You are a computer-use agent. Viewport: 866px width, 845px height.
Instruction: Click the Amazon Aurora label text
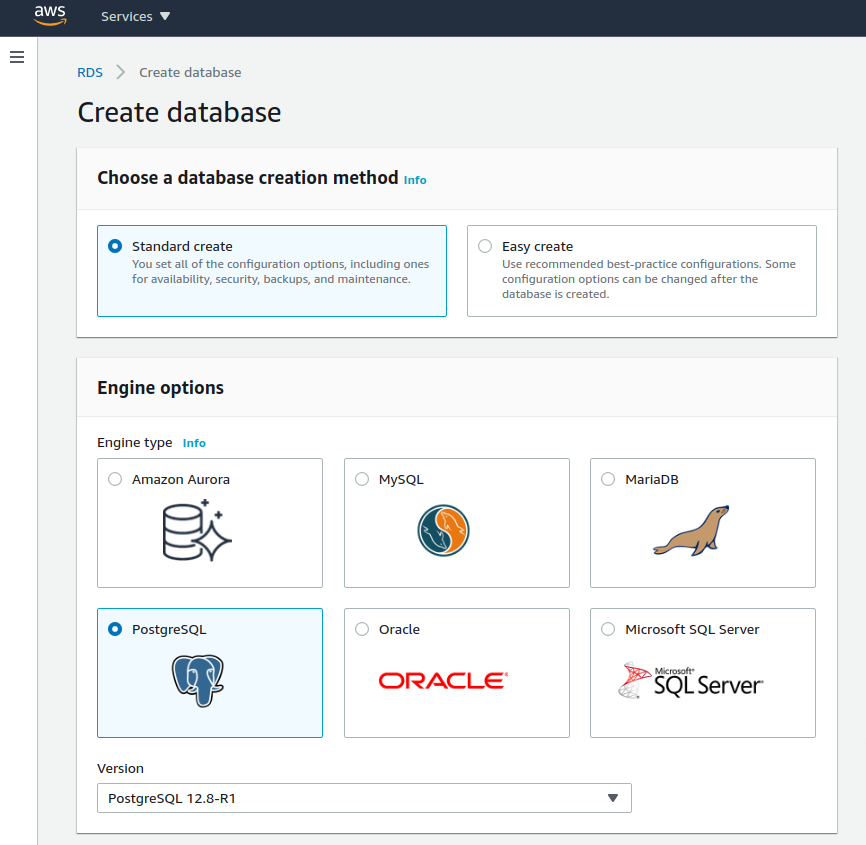point(181,479)
